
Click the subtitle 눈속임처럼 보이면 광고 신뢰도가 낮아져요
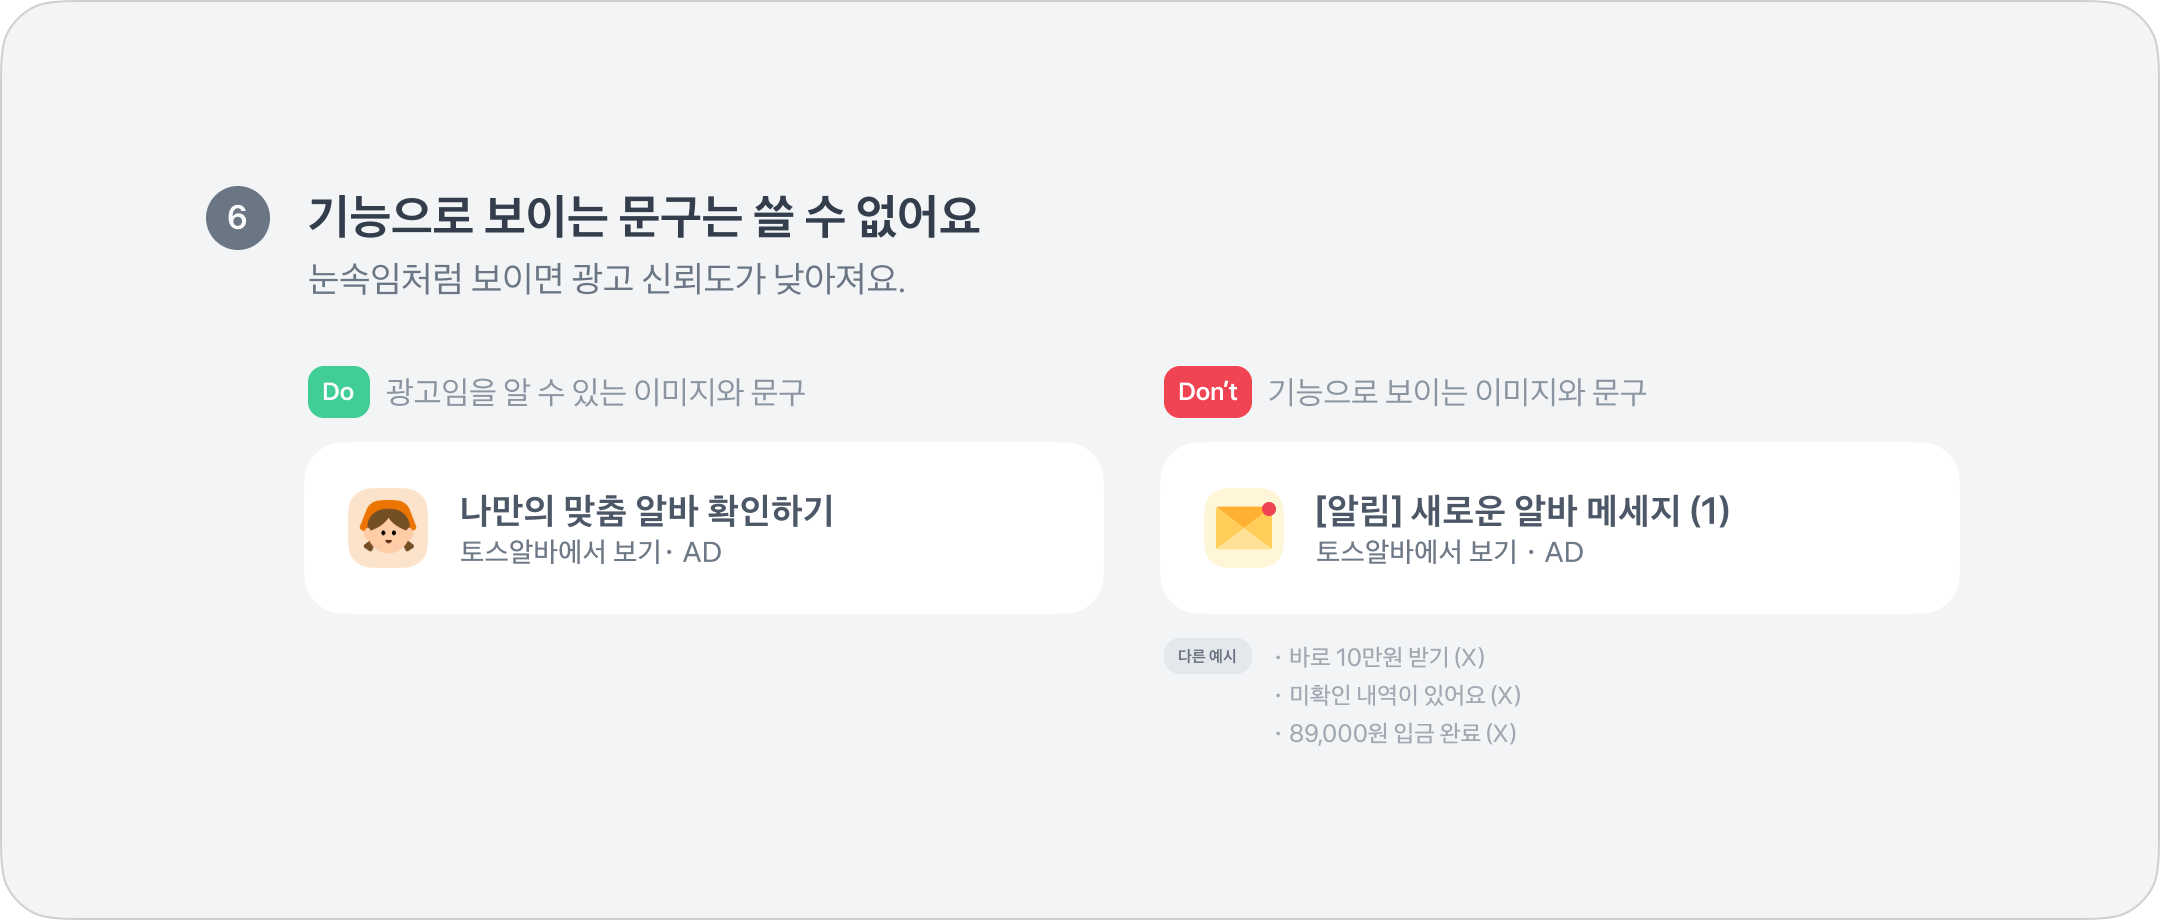[x=606, y=279]
